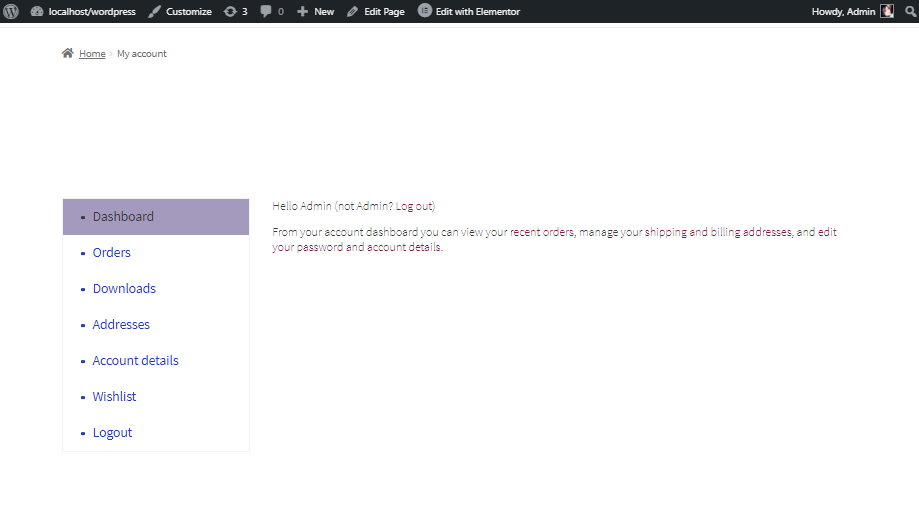Image resolution: width=919 pixels, height=508 pixels.
Task: Select Edit Page in admin bar
Action: 384,11
